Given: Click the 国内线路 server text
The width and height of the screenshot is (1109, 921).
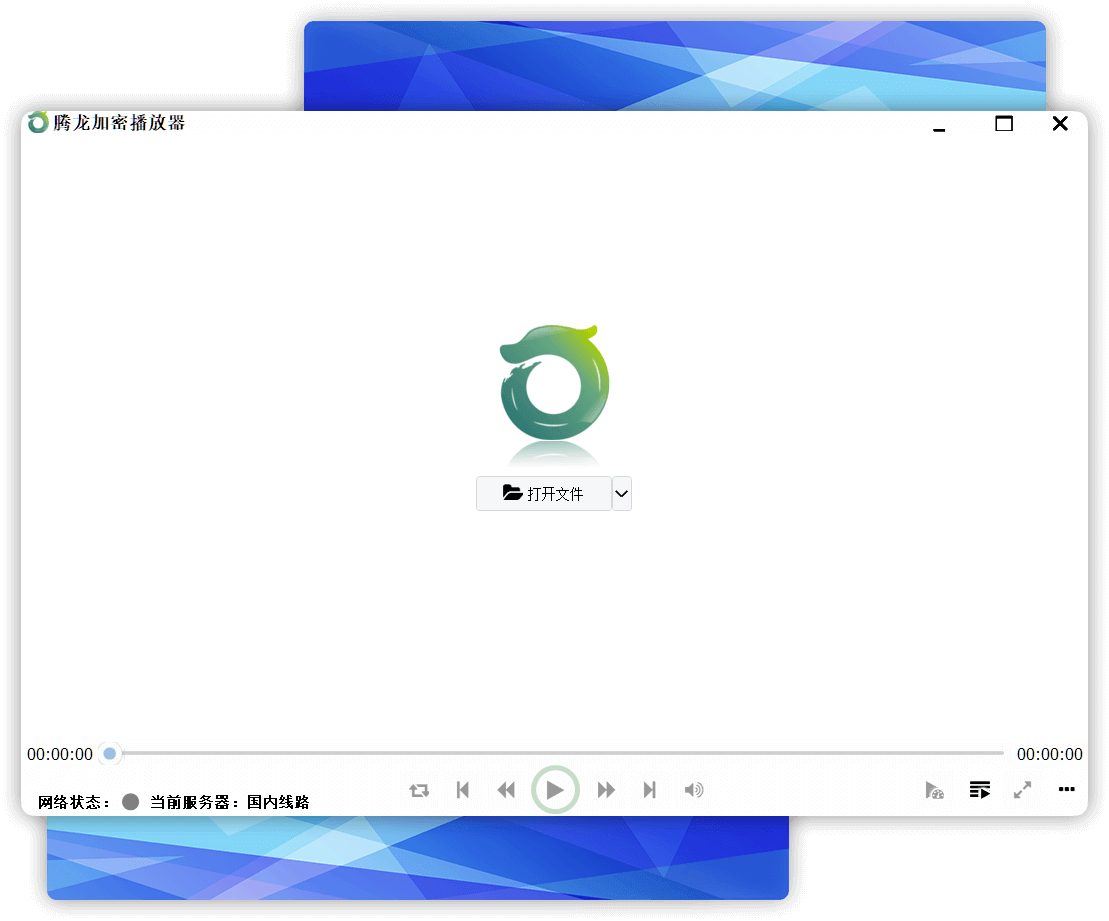Looking at the screenshot, I should 278,802.
